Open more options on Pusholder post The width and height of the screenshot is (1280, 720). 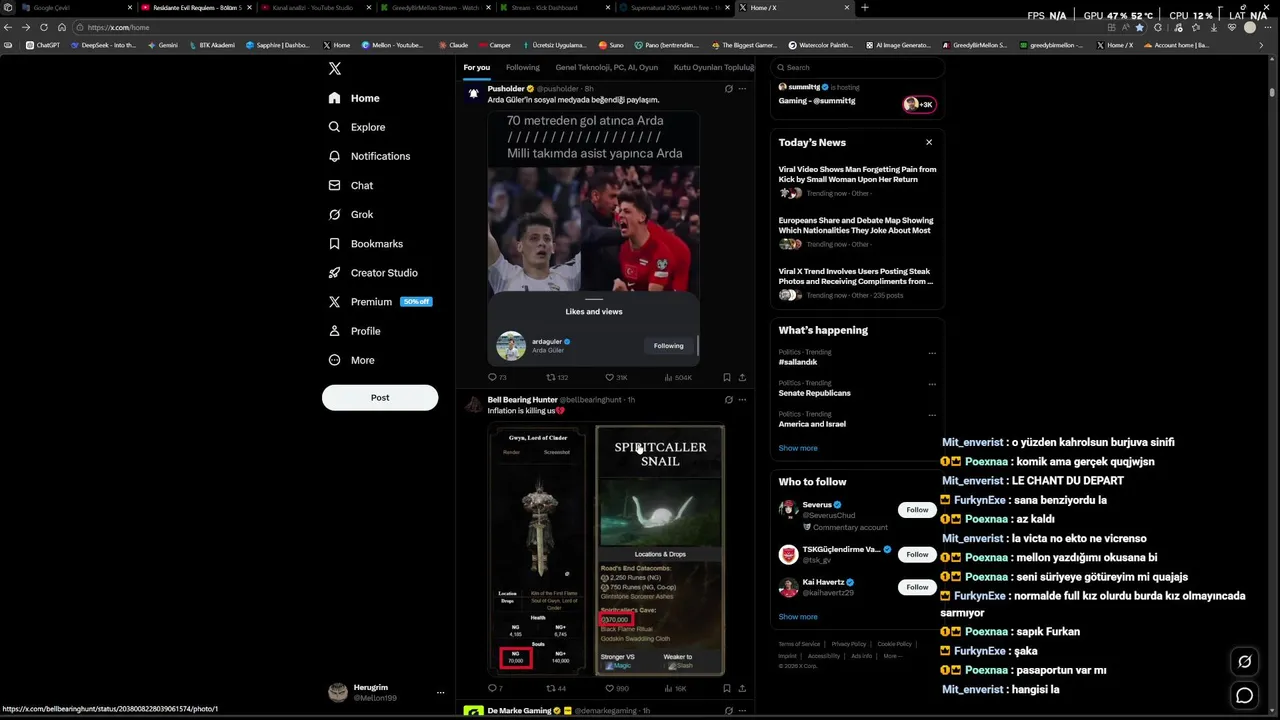pyautogui.click(x=742, y=89)
